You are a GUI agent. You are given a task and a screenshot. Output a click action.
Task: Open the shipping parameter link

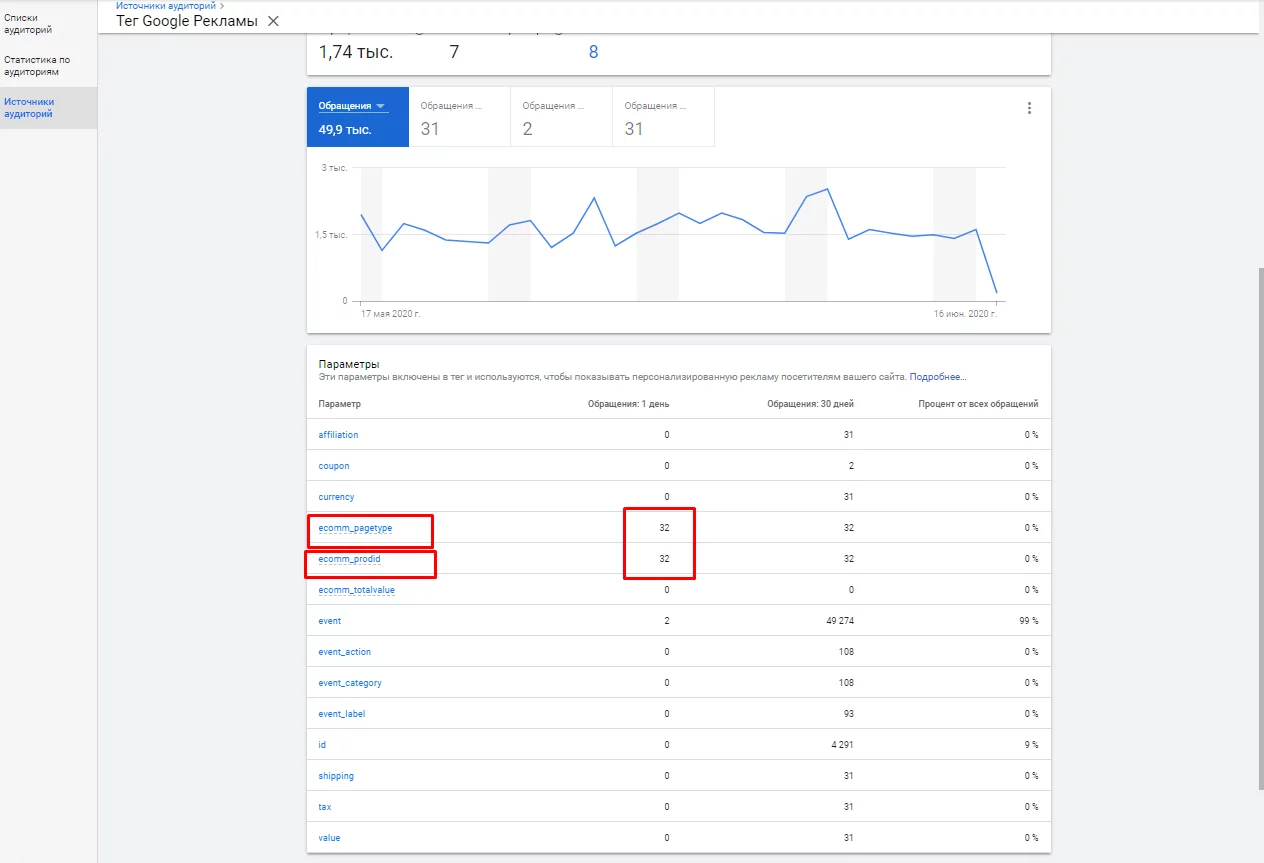click(336, 776)
